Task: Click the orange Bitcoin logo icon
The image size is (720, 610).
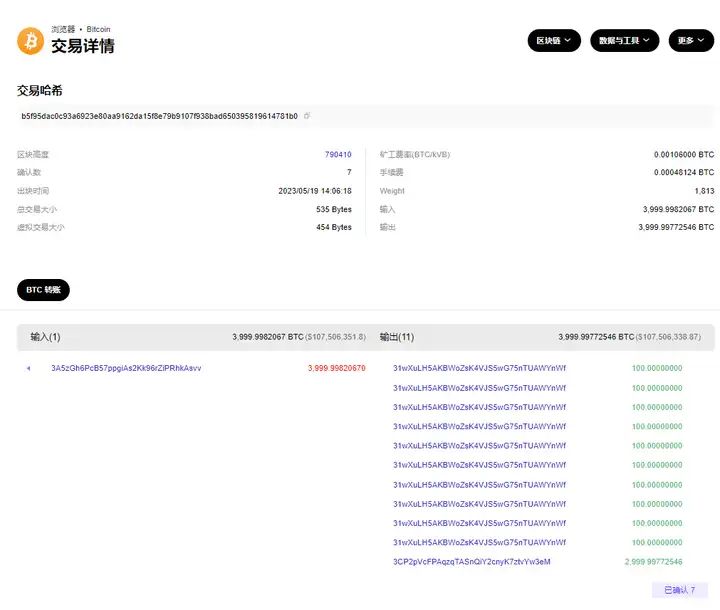Action: 30,41
